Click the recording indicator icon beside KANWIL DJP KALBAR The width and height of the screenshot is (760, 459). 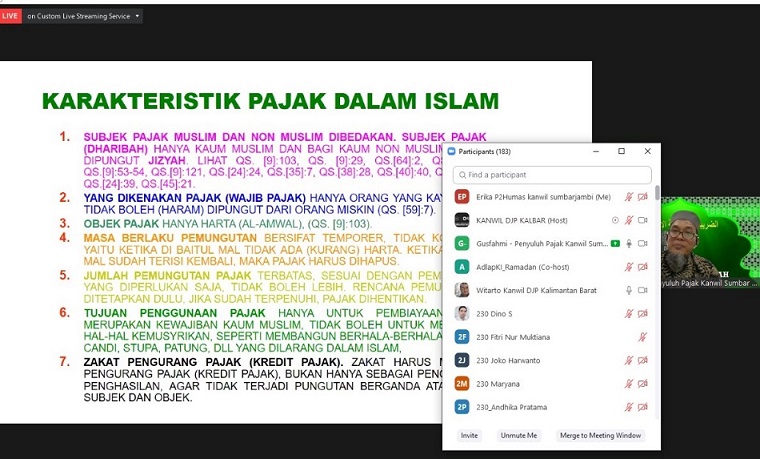point(615,220)
